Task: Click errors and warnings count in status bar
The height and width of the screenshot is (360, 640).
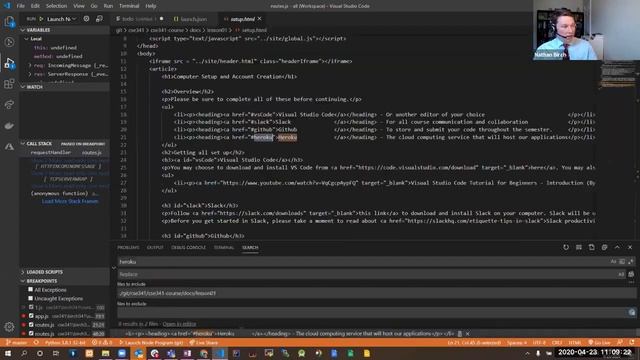Action: click(102, 343)
